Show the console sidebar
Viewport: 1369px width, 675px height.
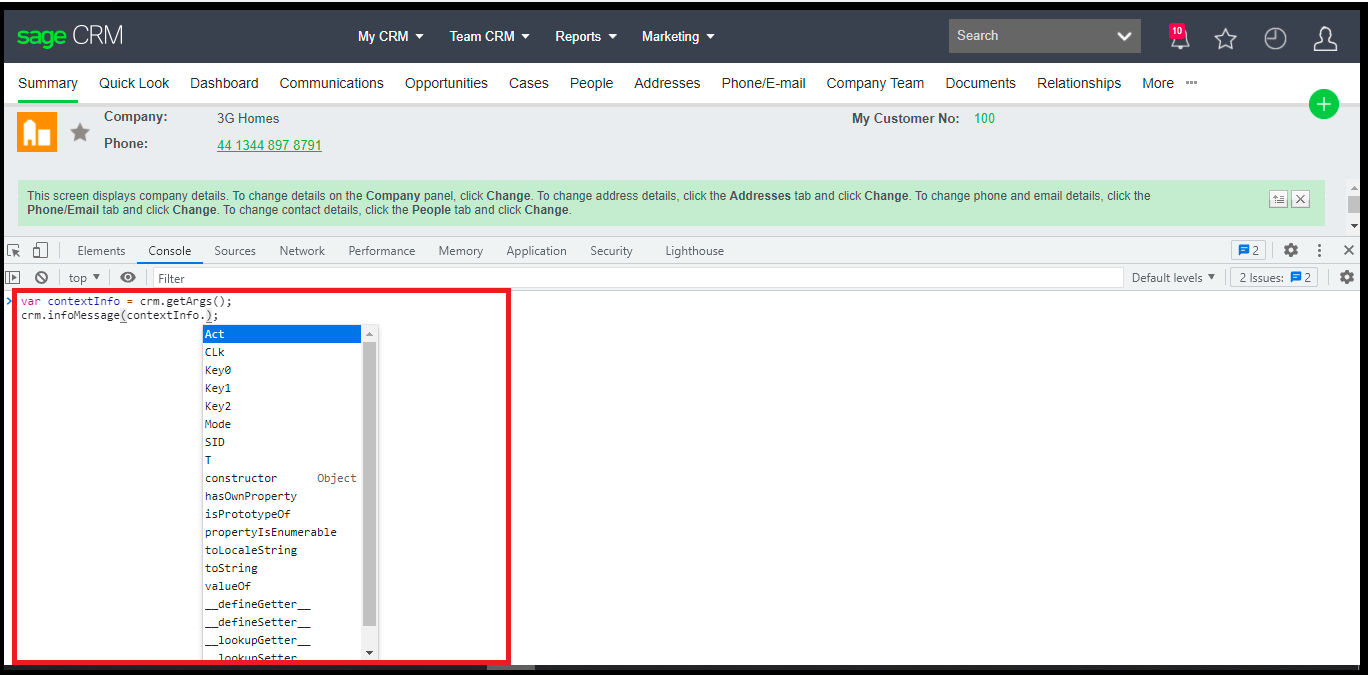13,277
